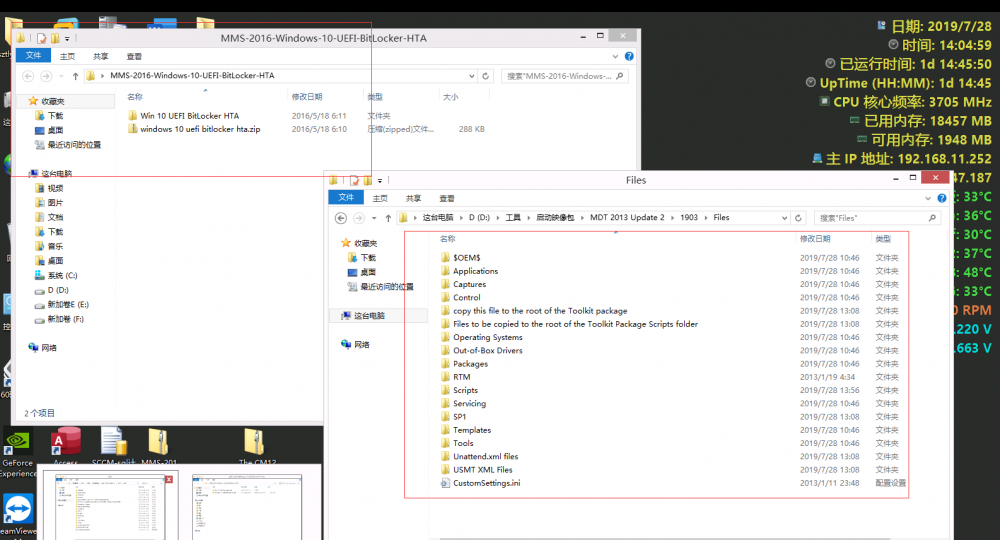The width and height of the screenshot is (1000, 540).
Task: Click the 1903 breadcrumb segment
Action: 689,218
